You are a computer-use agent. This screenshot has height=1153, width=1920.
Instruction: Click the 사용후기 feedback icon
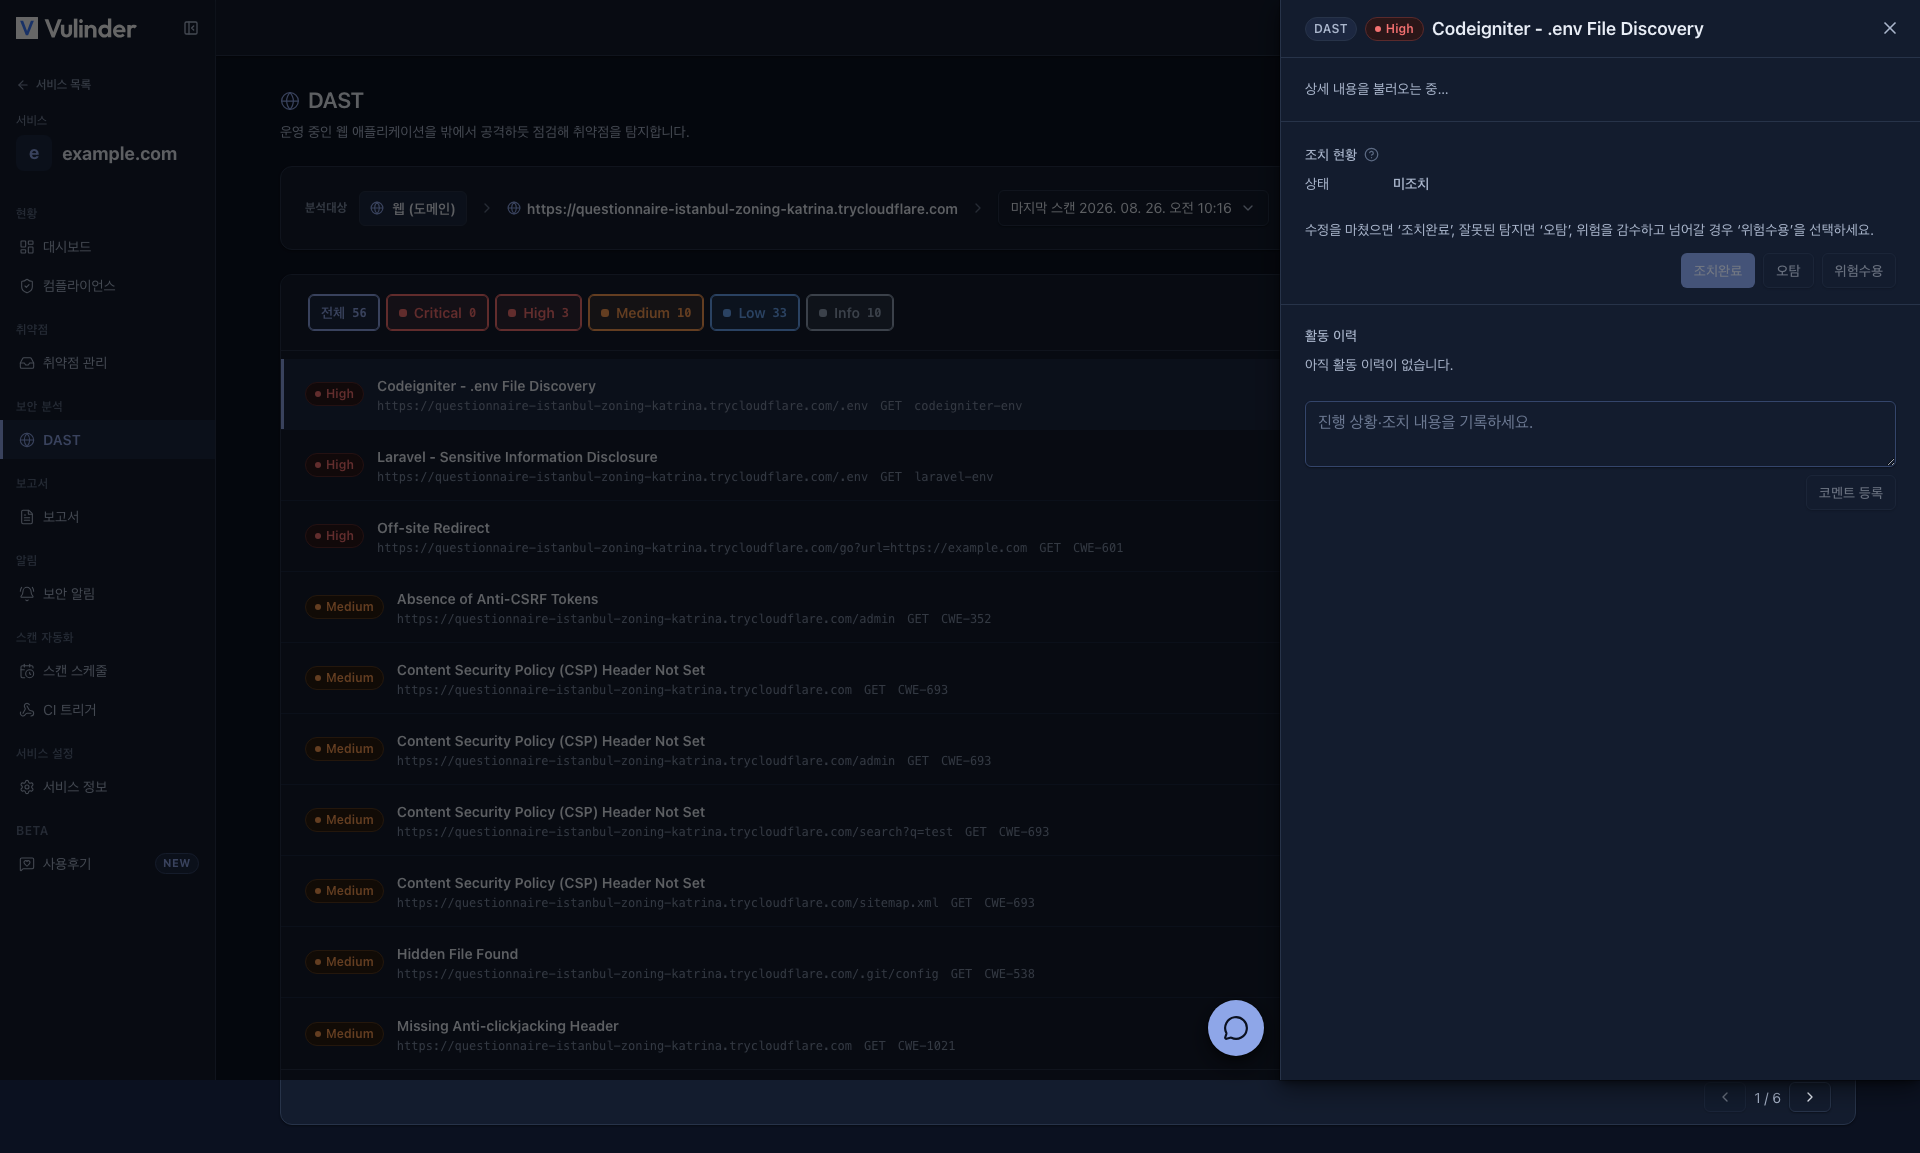[x=27, y=864]
